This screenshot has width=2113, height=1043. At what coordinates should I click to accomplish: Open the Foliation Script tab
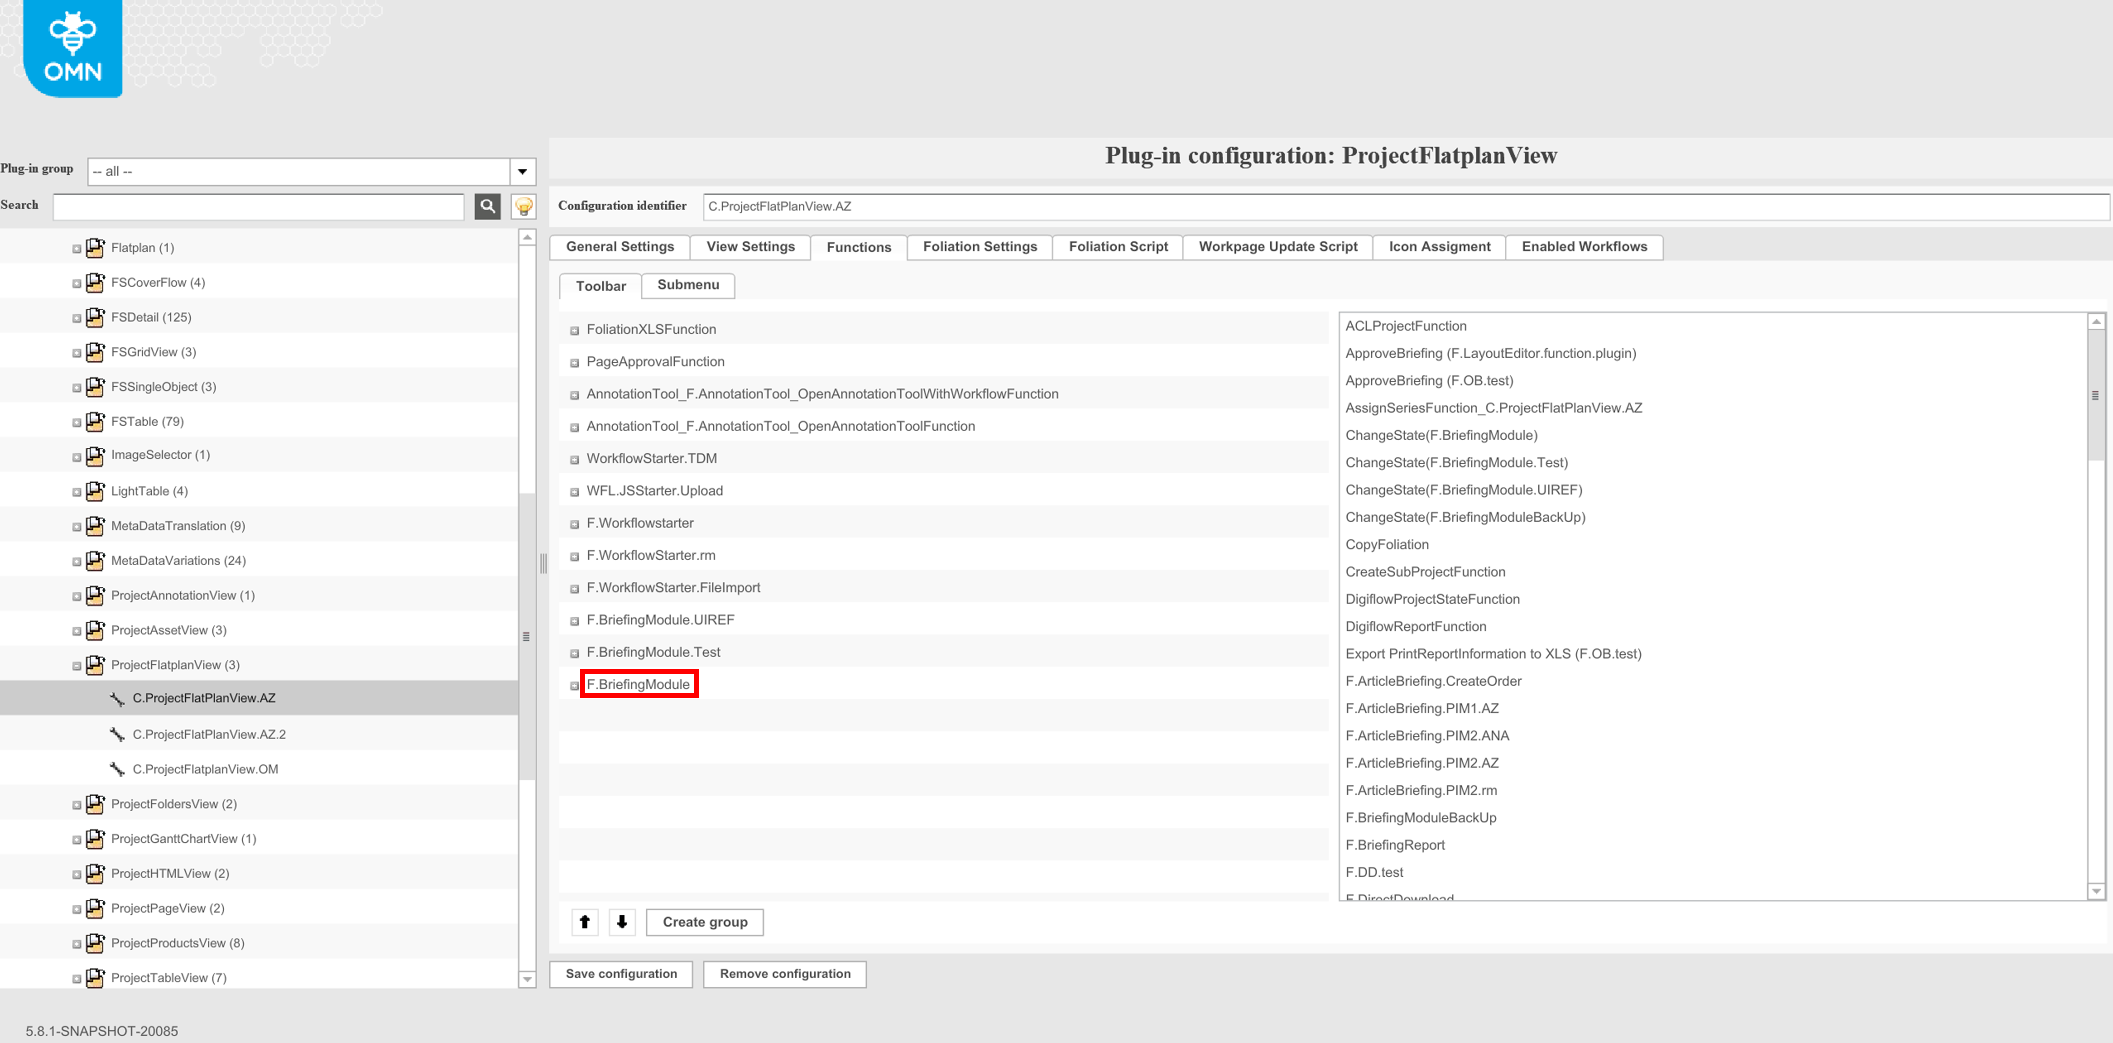[1118, 247]
